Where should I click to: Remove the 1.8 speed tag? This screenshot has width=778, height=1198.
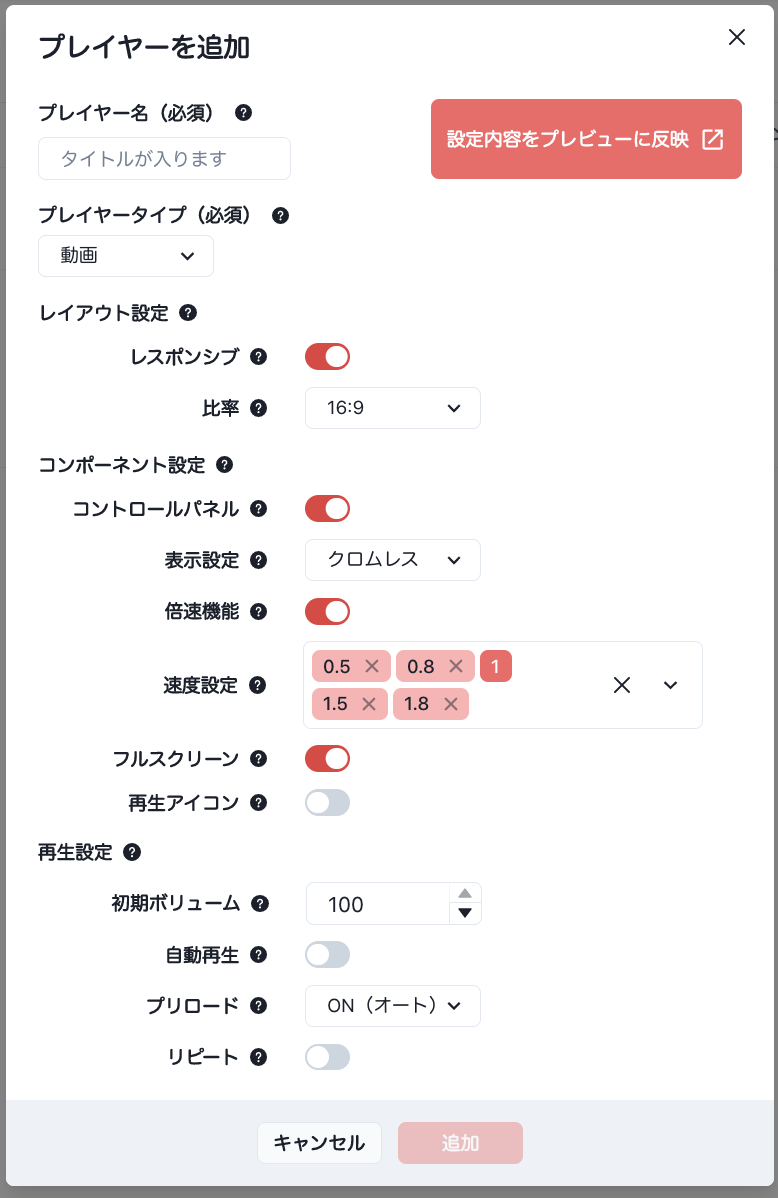pyautogui.click(x=449, y=704)
